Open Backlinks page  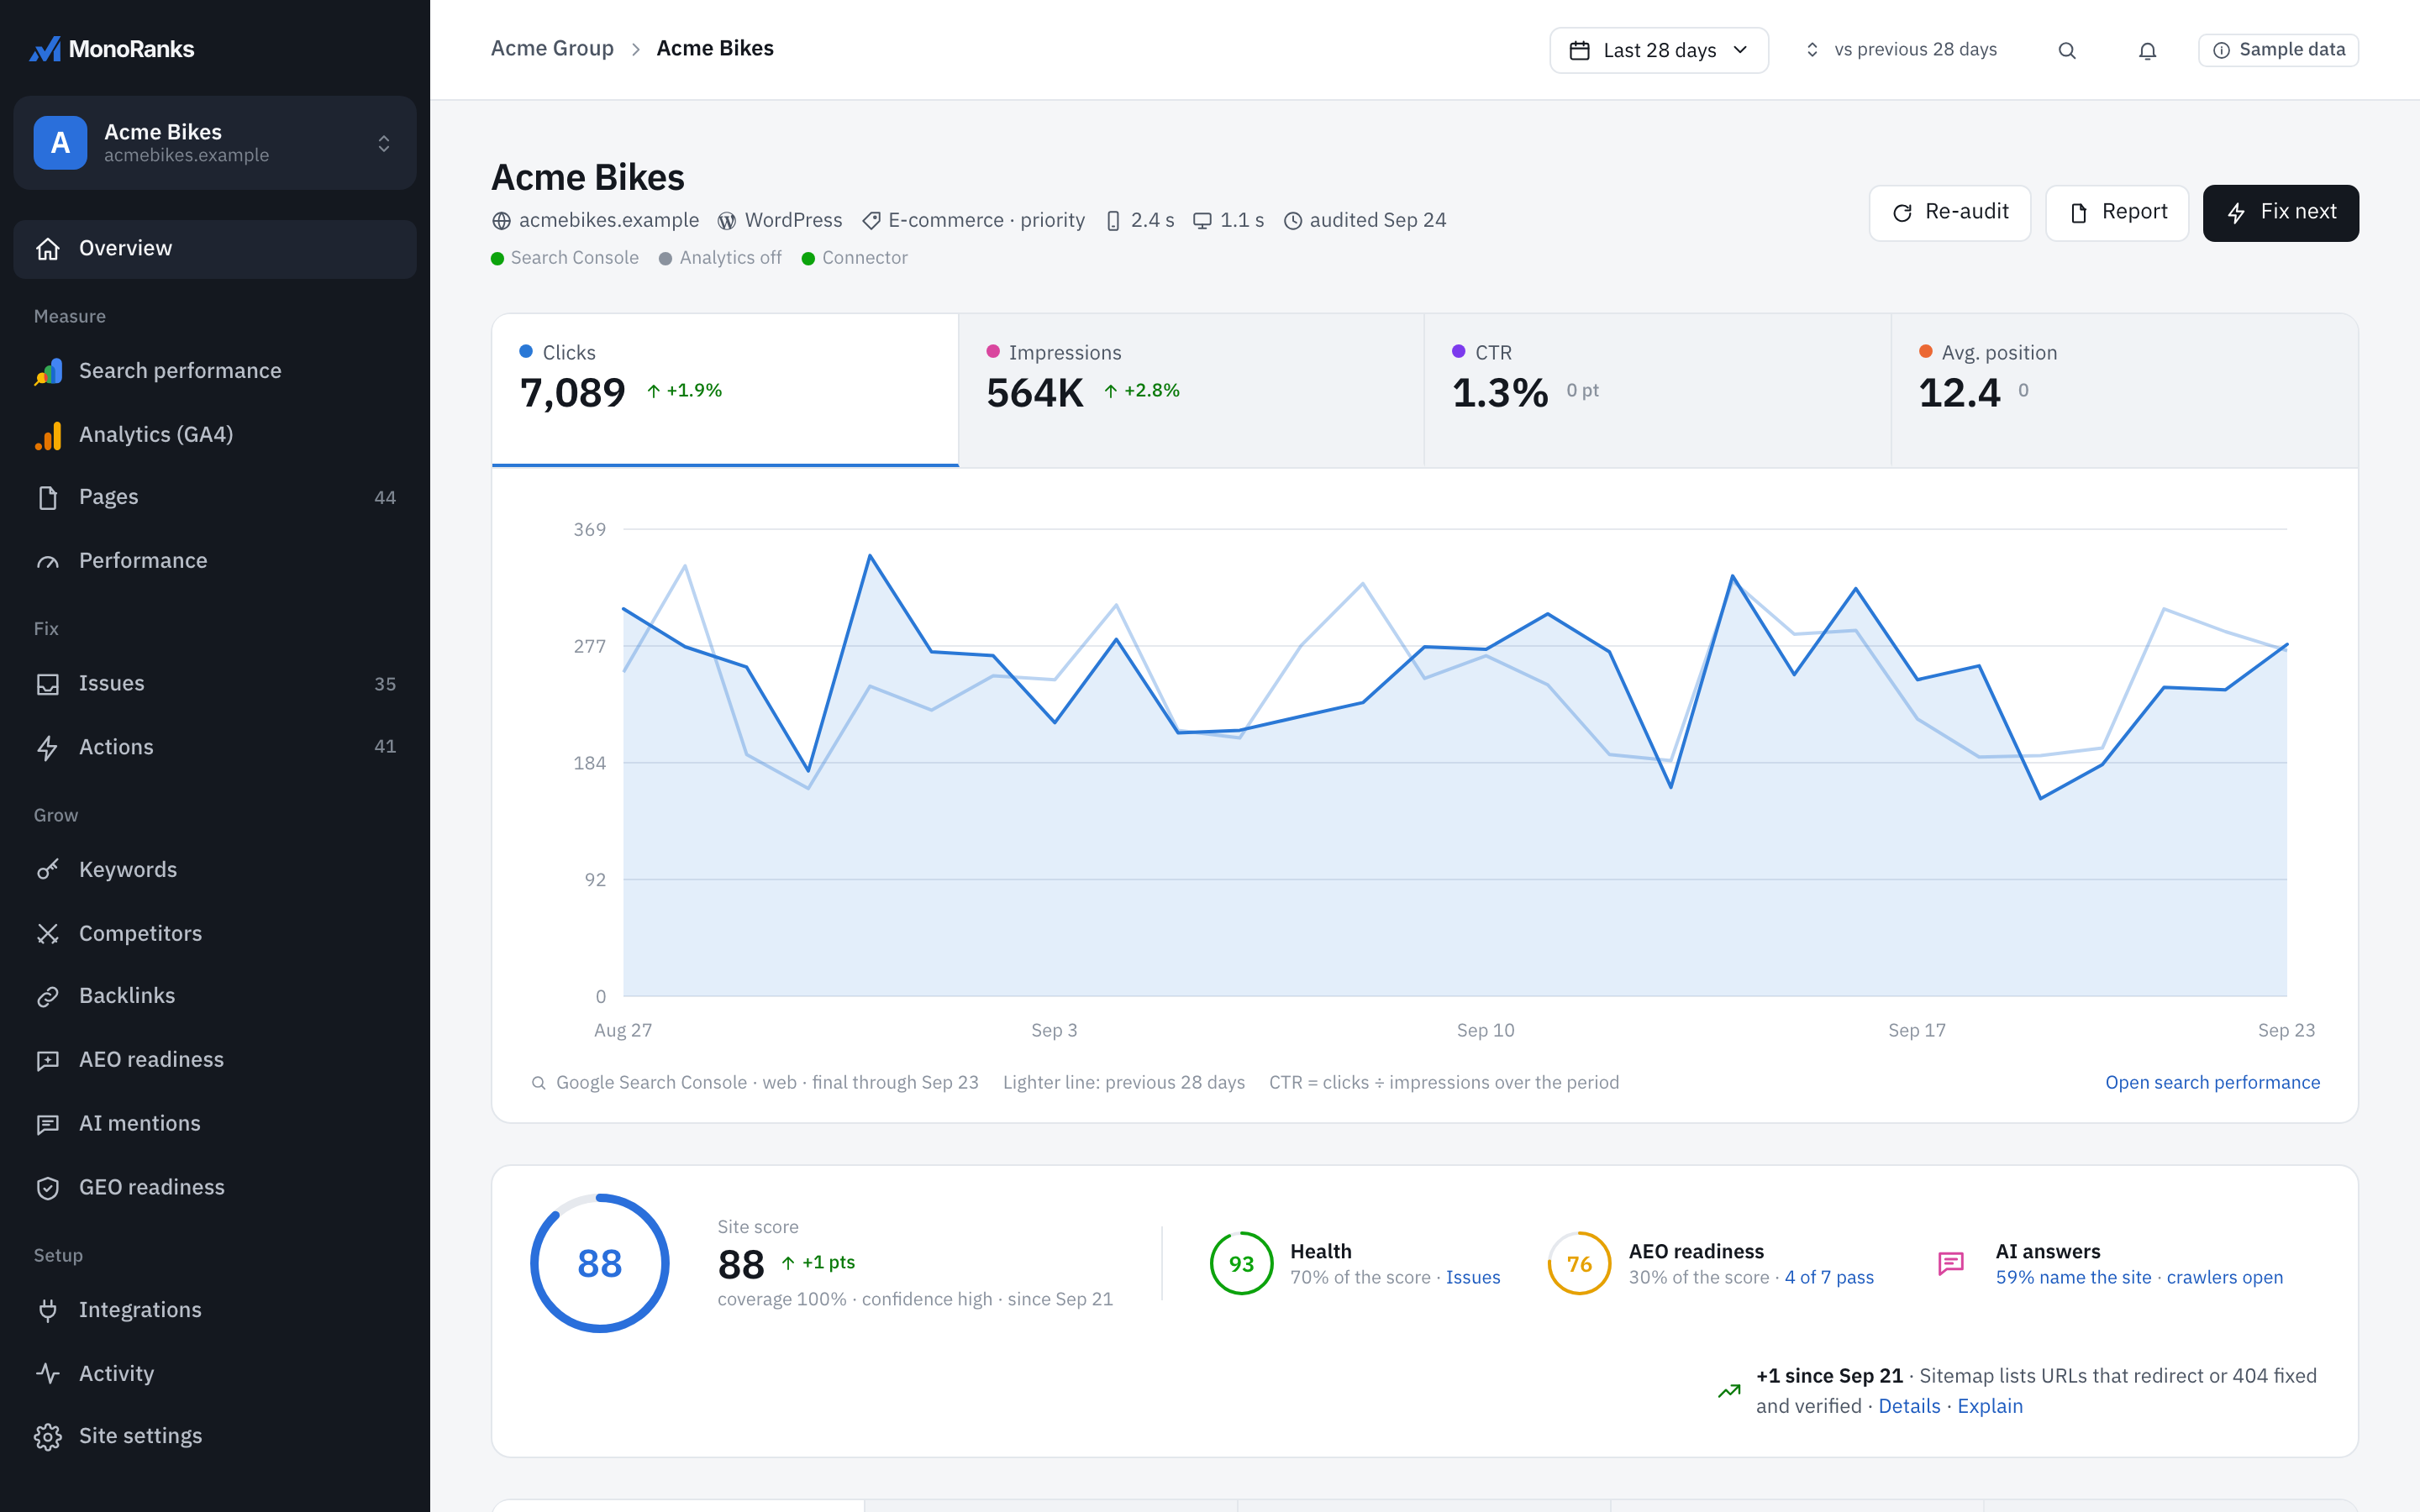point(215,996)
